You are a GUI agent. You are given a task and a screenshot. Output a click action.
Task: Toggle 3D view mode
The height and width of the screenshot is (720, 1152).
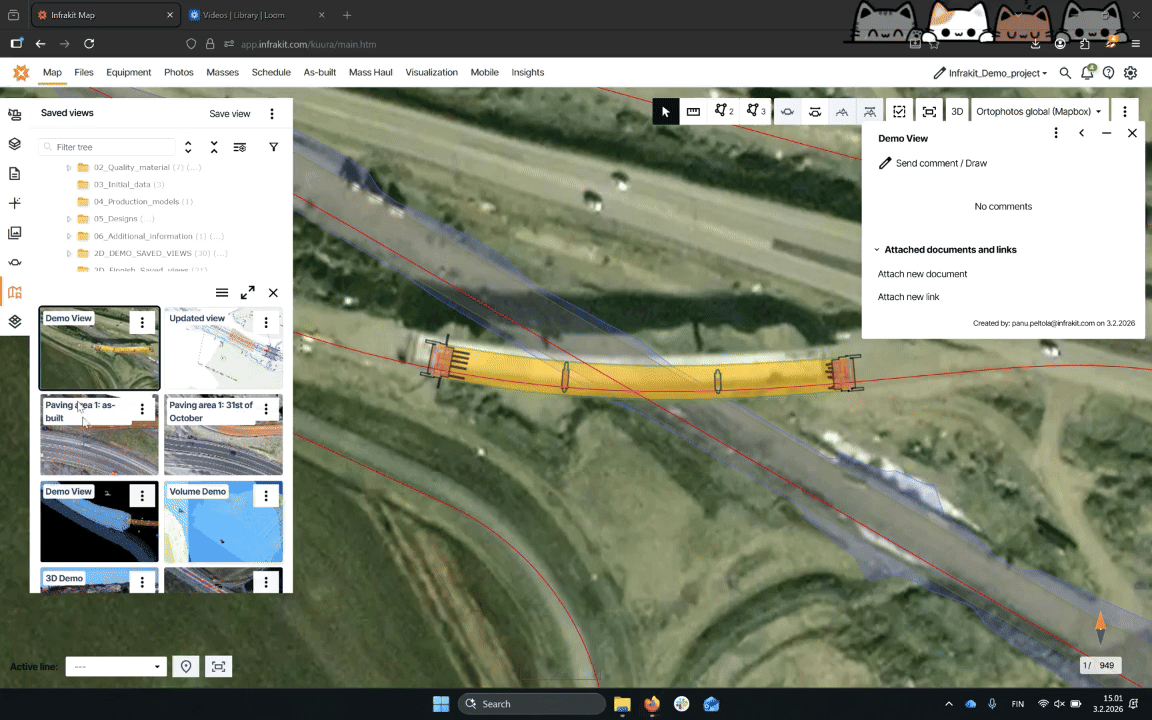957,112
